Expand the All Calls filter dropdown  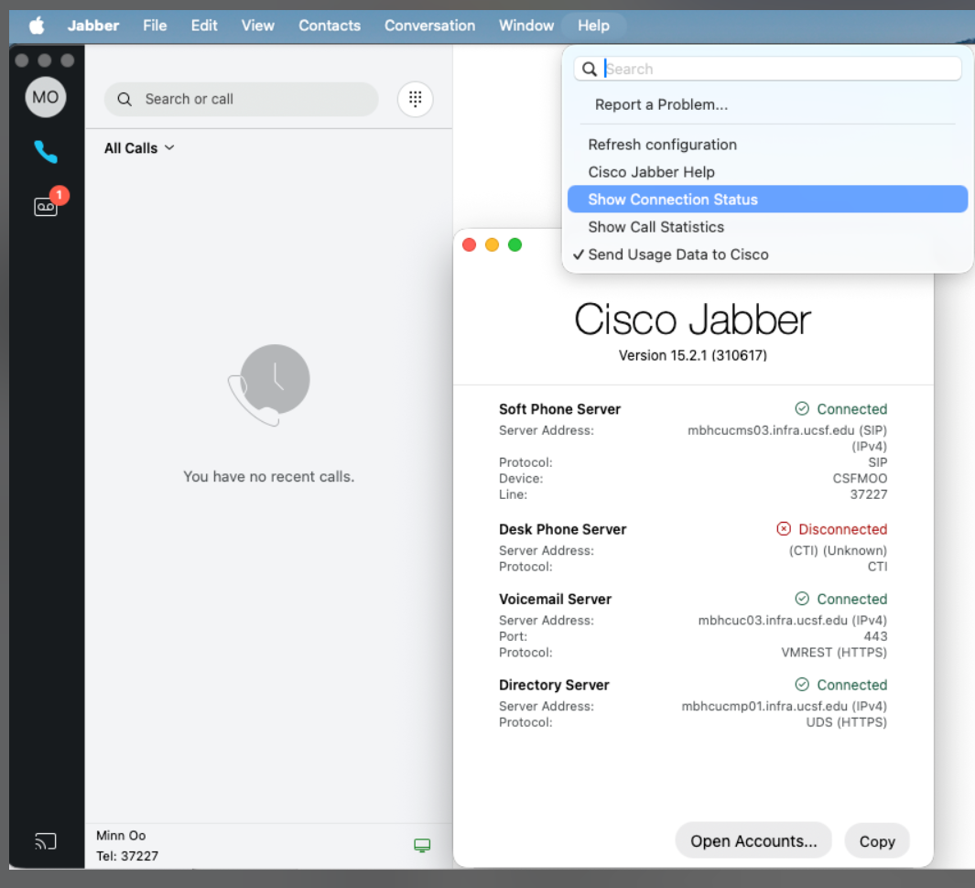click(139, 148)
